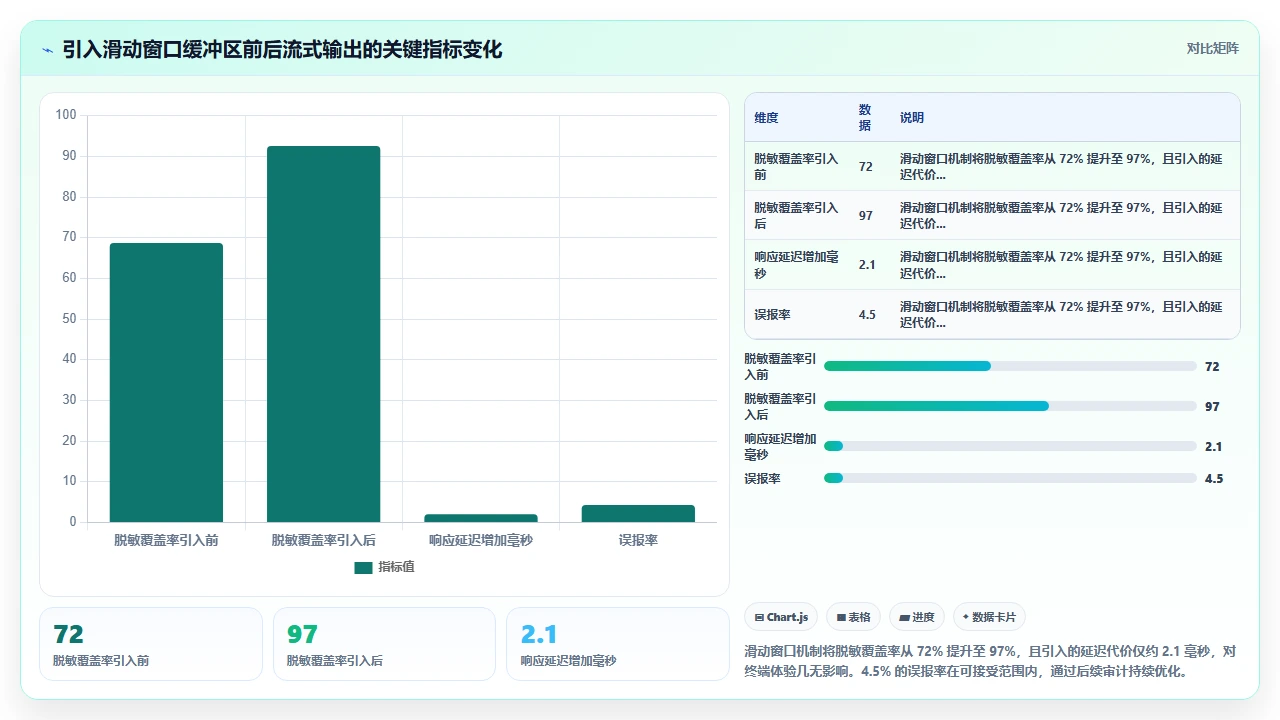Click the 4.5 value beside the progress bar

point(1214,479)
